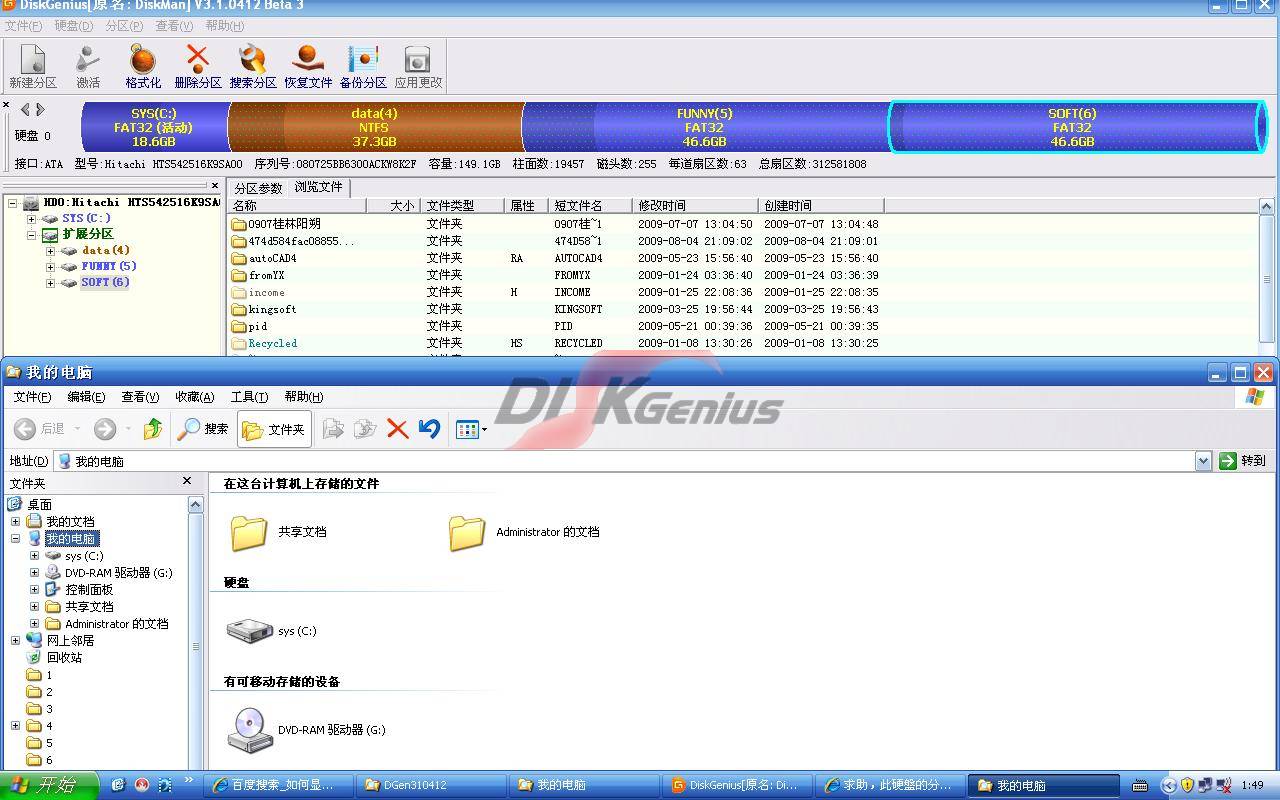Close the 文件夹 folders pane
This screenshot has height=800, width=1280.
click(x=186, y=481)
